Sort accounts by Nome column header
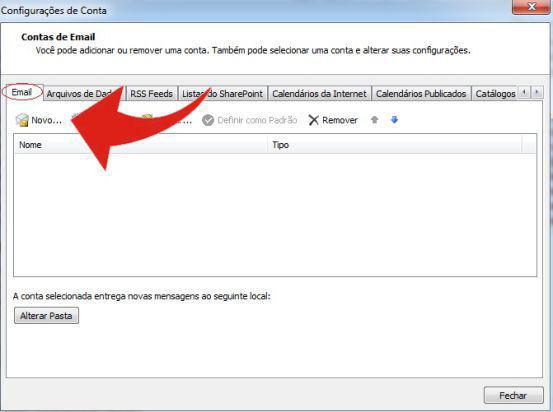This screenshot has width=553, height=412. (141, 145)
